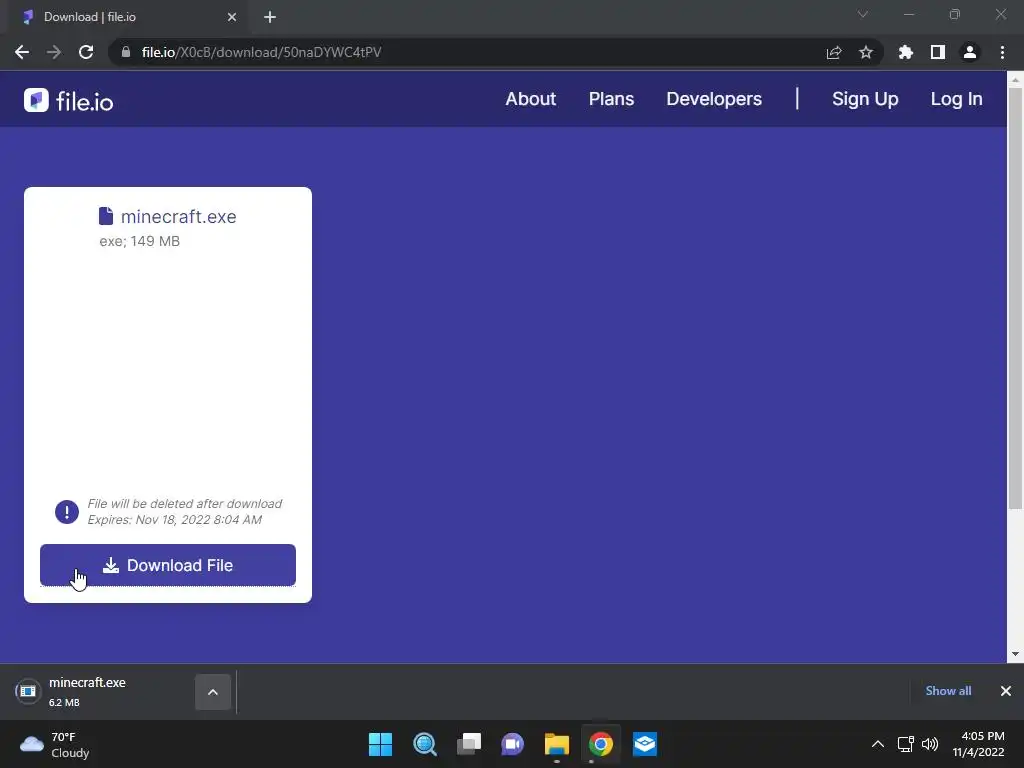Click the page scrollbar down arrow

click(x=1015, y=654)
